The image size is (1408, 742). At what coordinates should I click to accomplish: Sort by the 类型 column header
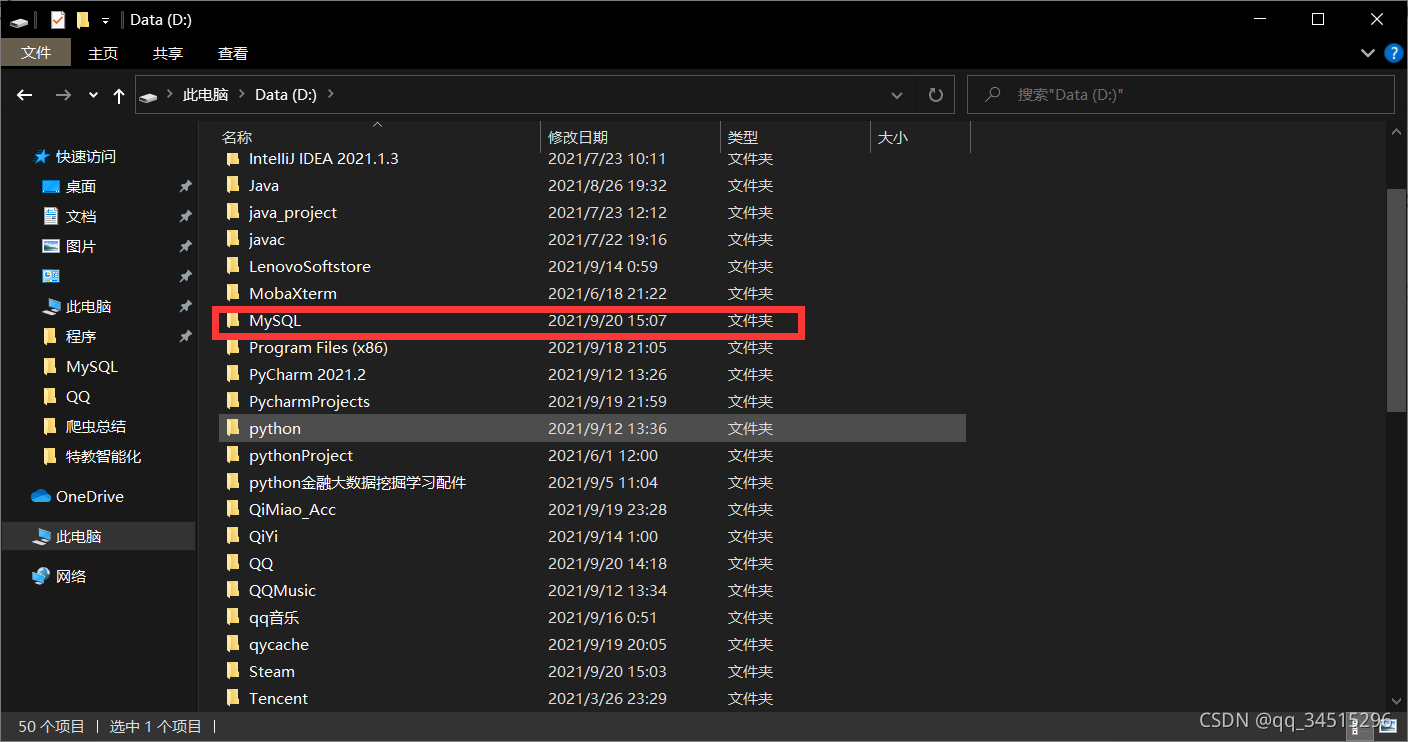(x=795, y=137)
